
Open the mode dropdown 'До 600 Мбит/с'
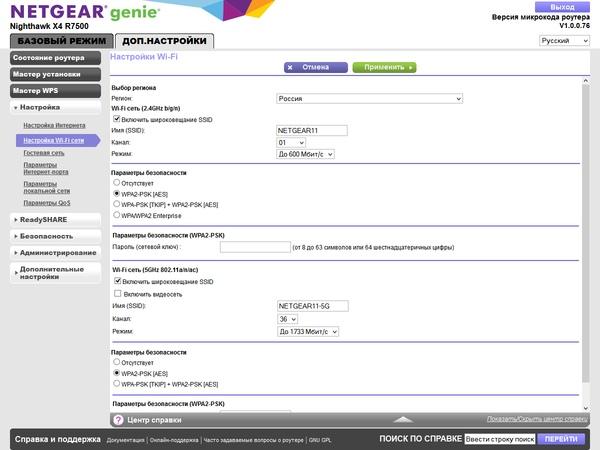click(305, 154)
